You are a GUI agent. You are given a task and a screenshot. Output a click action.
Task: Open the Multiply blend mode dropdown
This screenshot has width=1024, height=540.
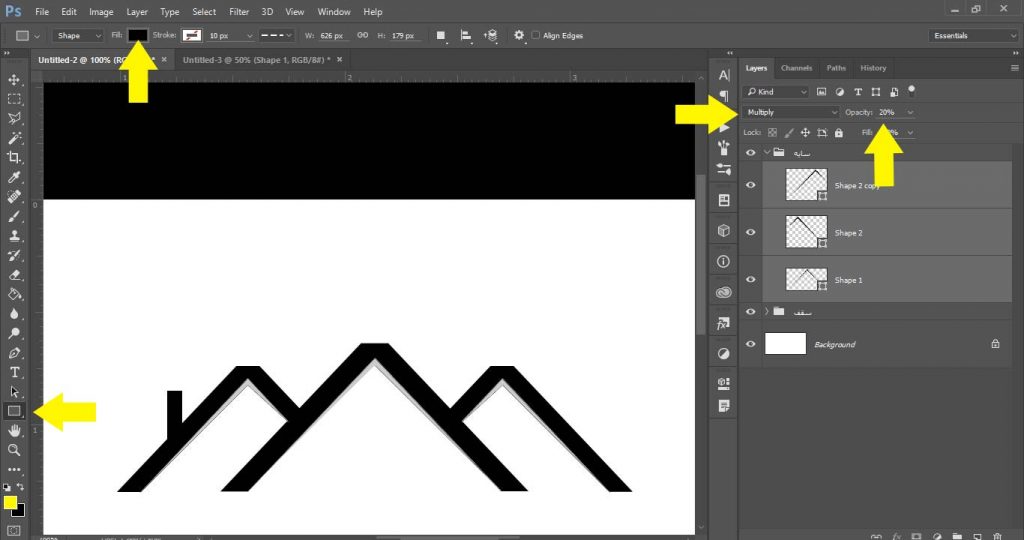pos(790,112)
